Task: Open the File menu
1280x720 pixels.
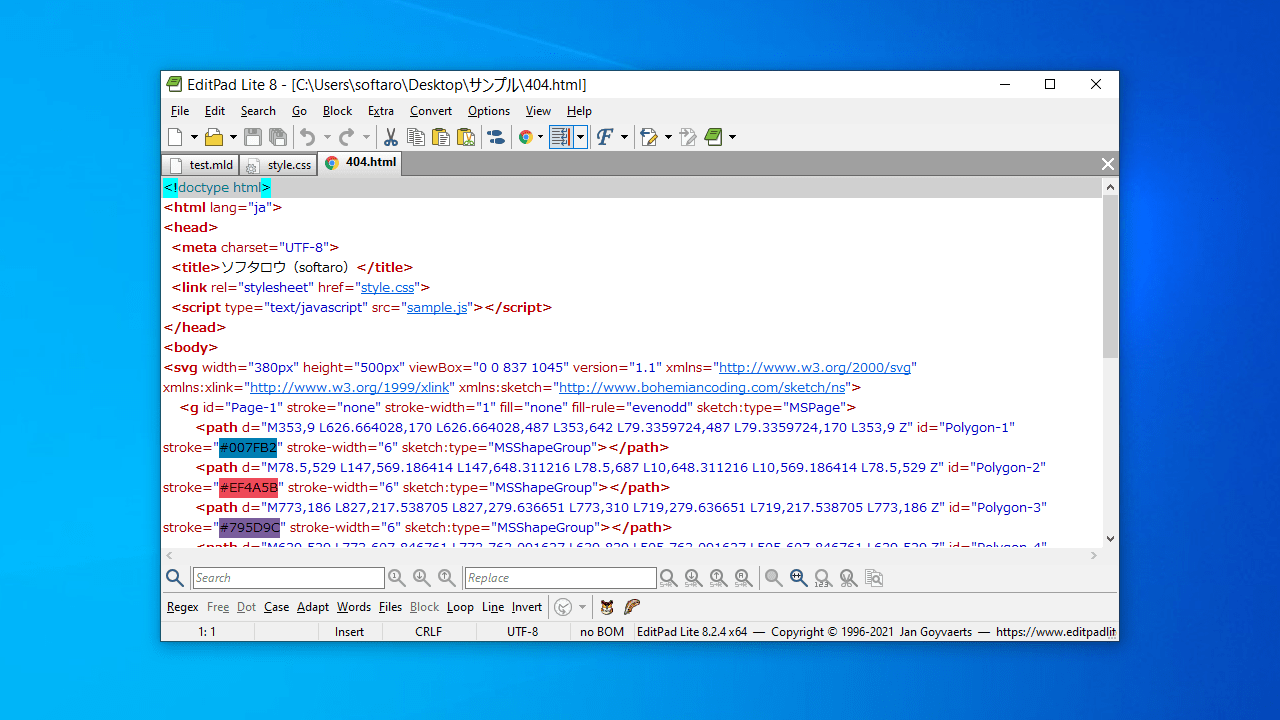Action: 180,111
